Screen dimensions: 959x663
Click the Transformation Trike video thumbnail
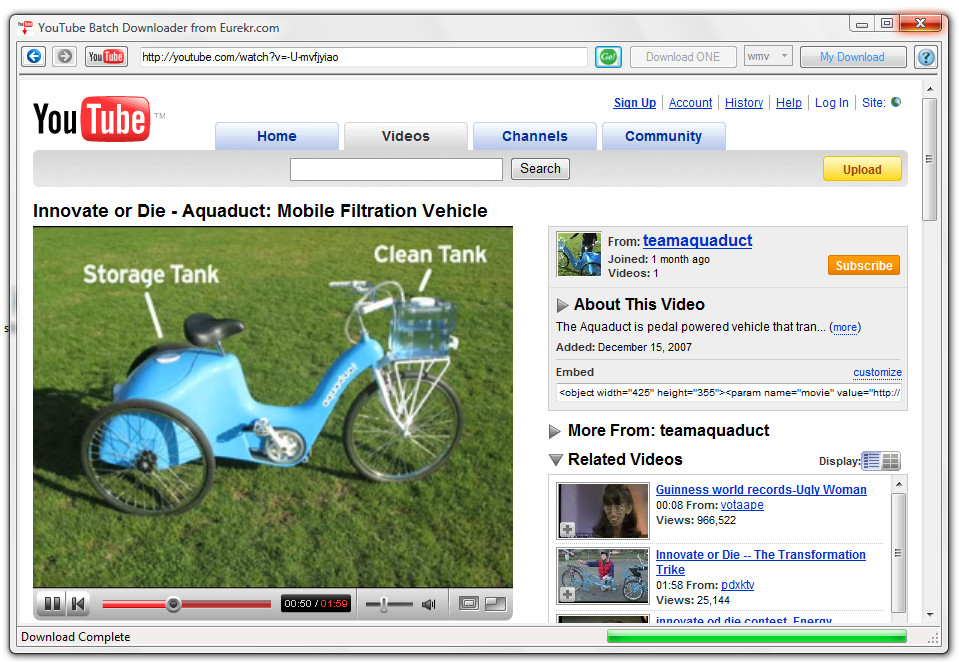click(x=602, y=576)
